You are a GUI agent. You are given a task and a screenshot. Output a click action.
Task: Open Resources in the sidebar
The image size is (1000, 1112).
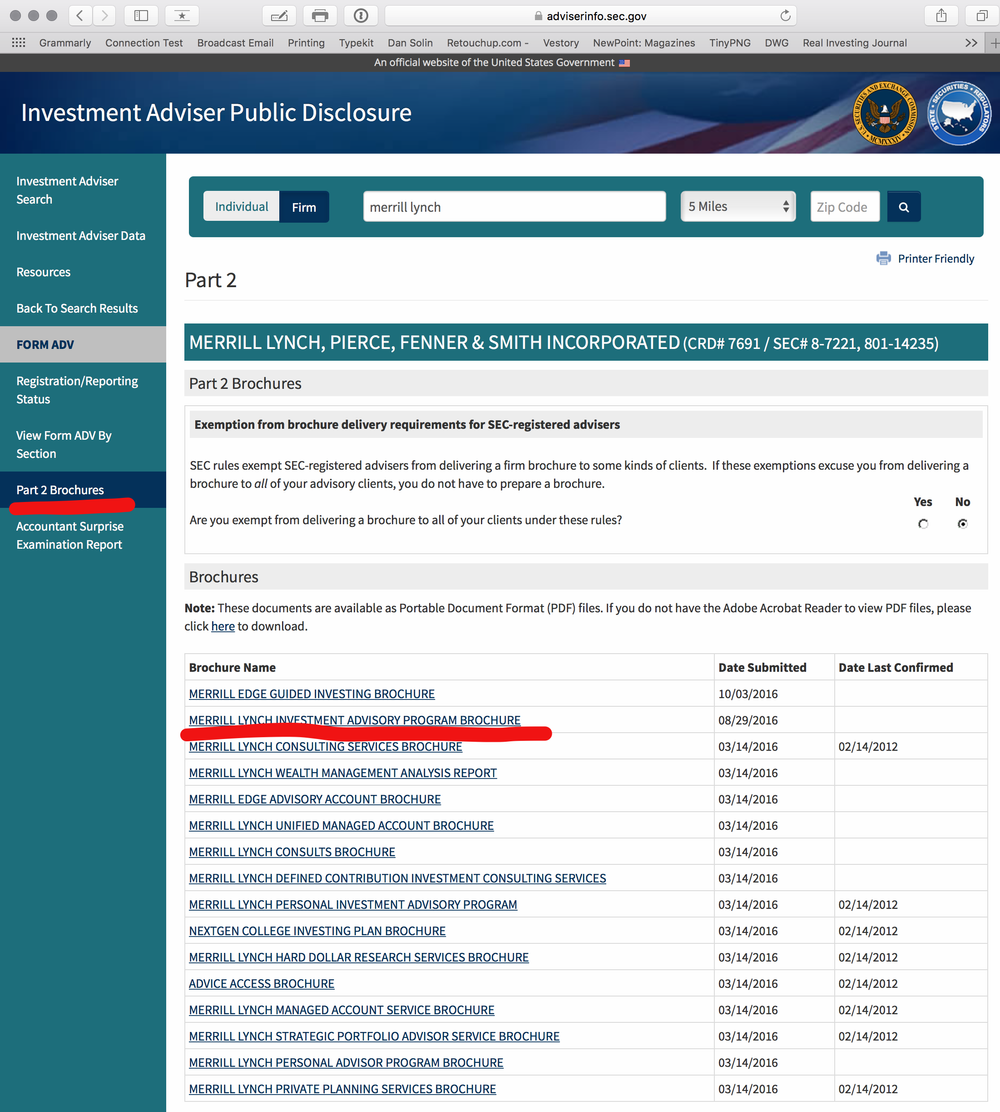(43, 272)
